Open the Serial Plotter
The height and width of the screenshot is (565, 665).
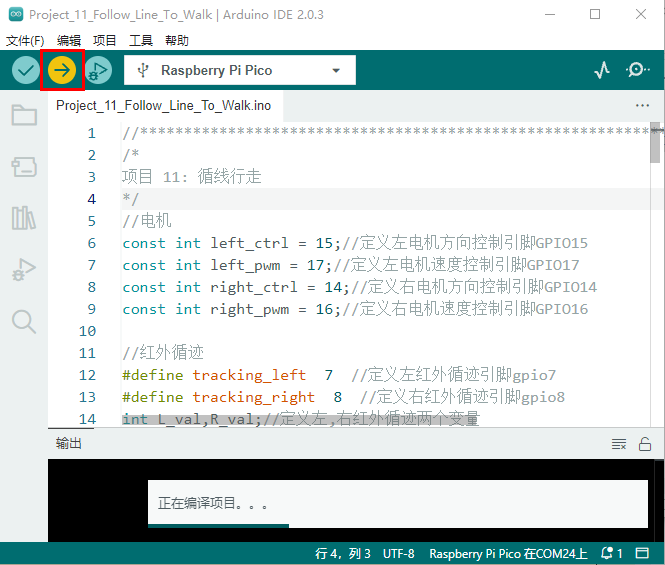[602, 70]
